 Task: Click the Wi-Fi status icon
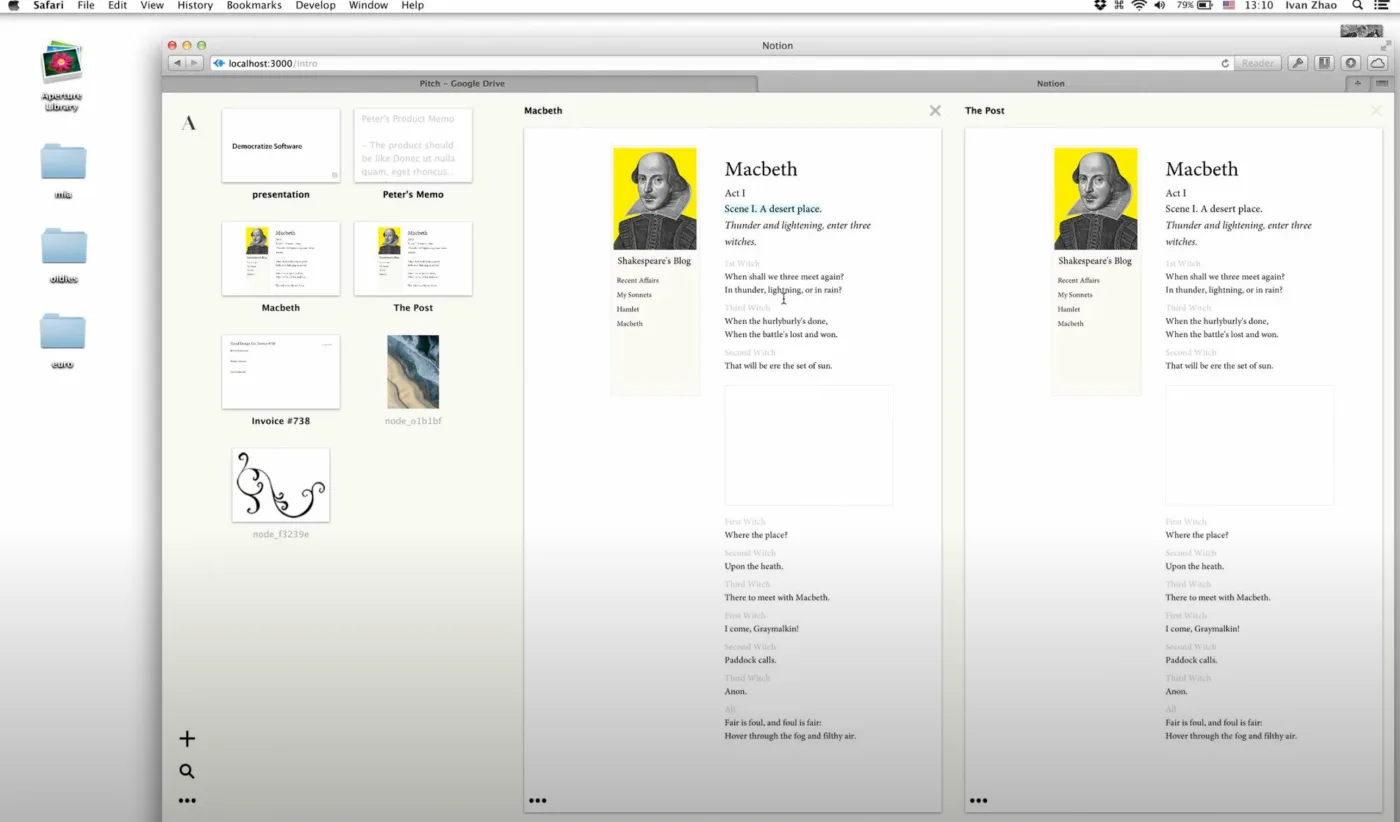point(1138,6)
